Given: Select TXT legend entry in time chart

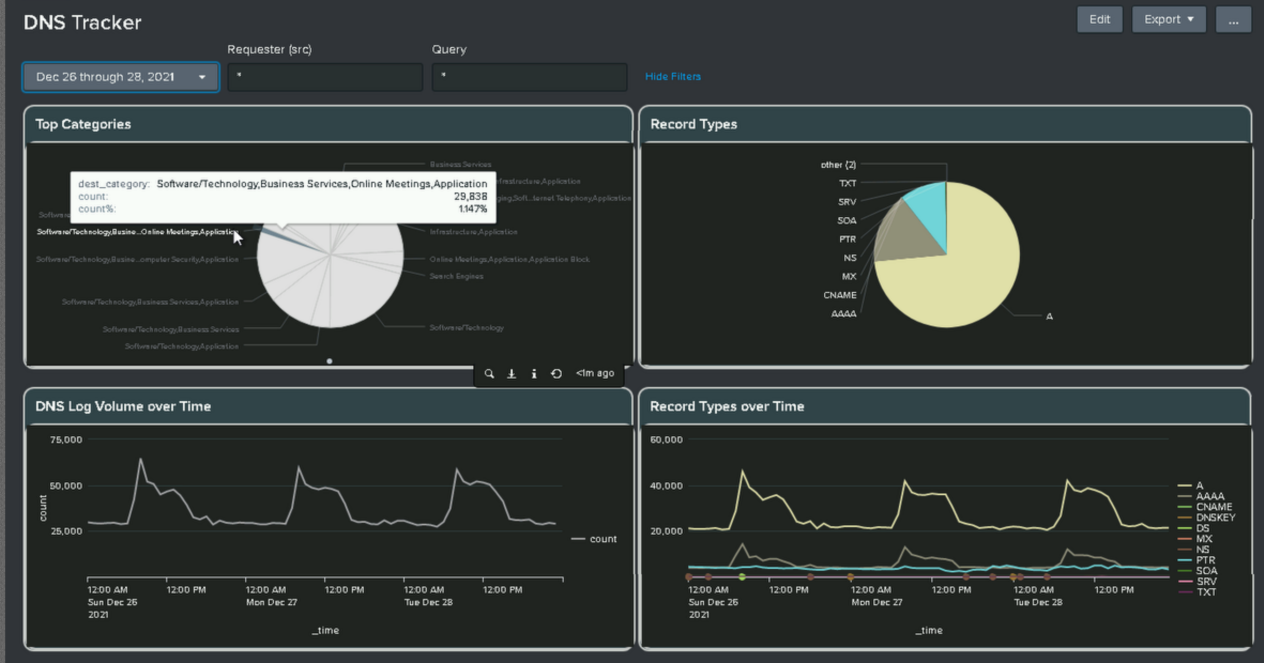Looking at the screenshot, I should pos(1197,593).
